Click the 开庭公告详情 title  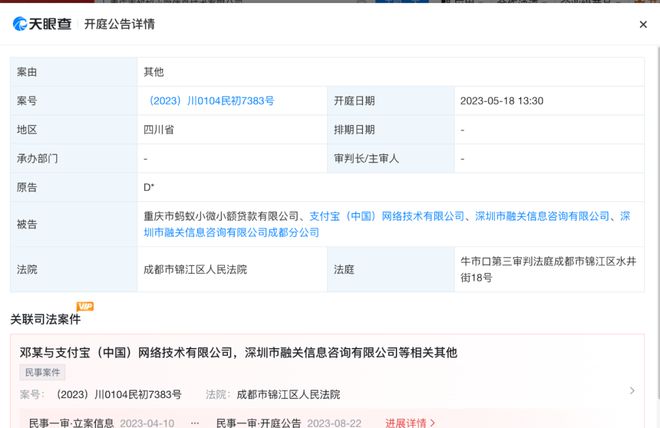pos(120,24)
